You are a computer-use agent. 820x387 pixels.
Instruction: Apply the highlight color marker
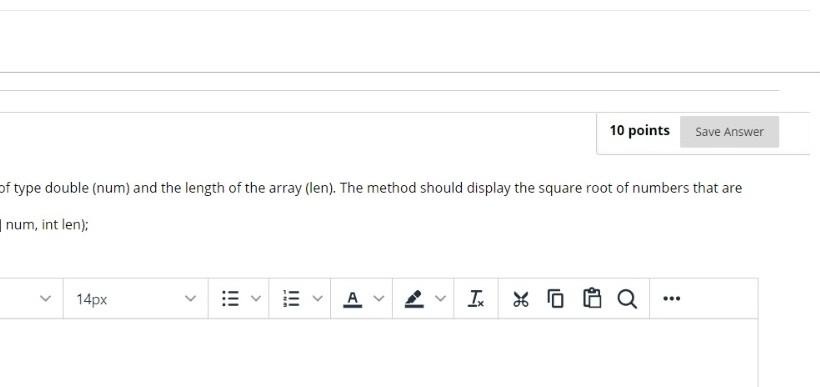tap(414, 299)
